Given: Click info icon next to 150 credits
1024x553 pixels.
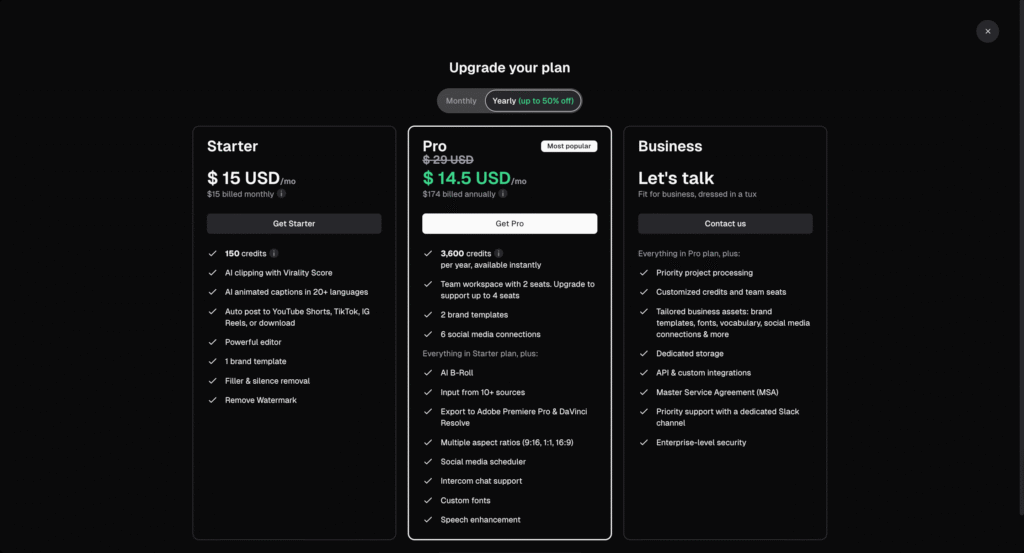Looking at the screenshot, I should [x=274, y=254].
